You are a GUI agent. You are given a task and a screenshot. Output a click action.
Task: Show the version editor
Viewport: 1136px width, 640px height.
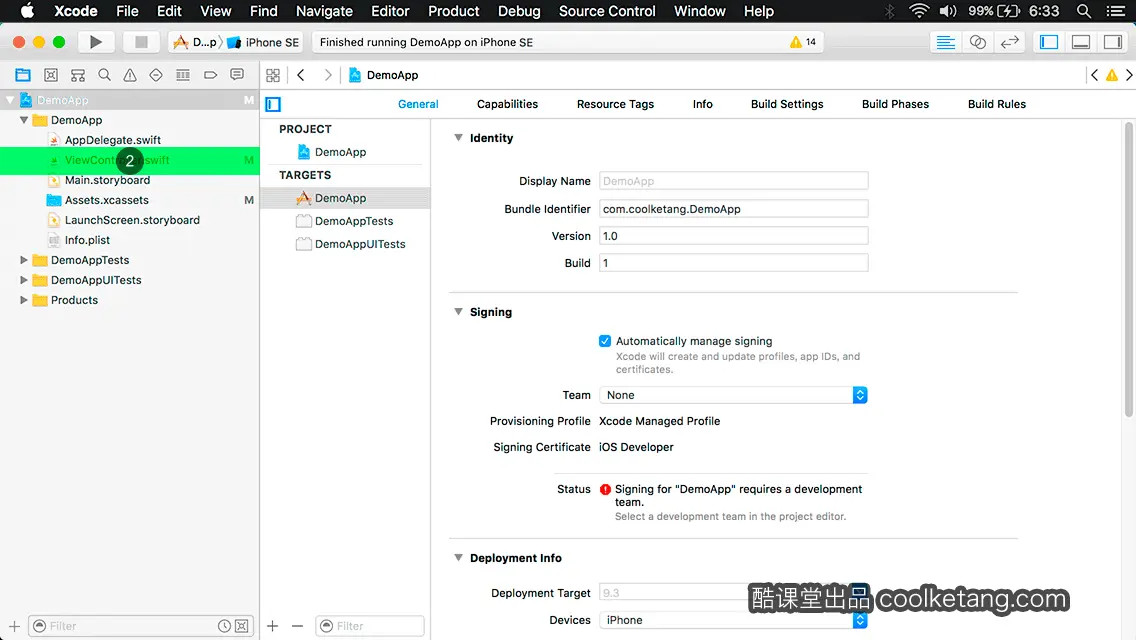(1009, 42)
